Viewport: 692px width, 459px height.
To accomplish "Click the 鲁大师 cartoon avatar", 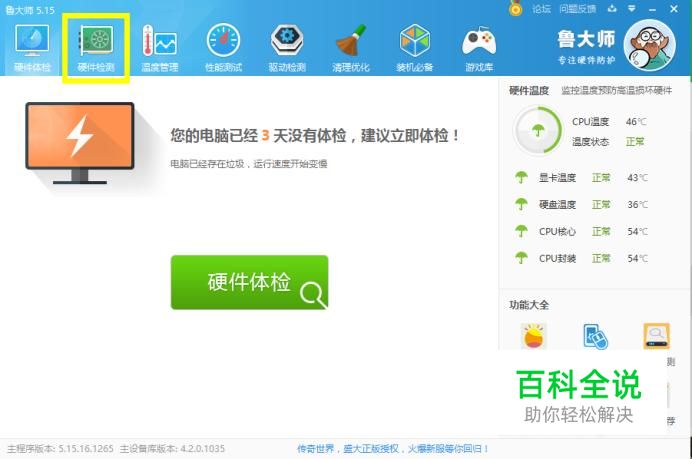I will click(650, 45).
